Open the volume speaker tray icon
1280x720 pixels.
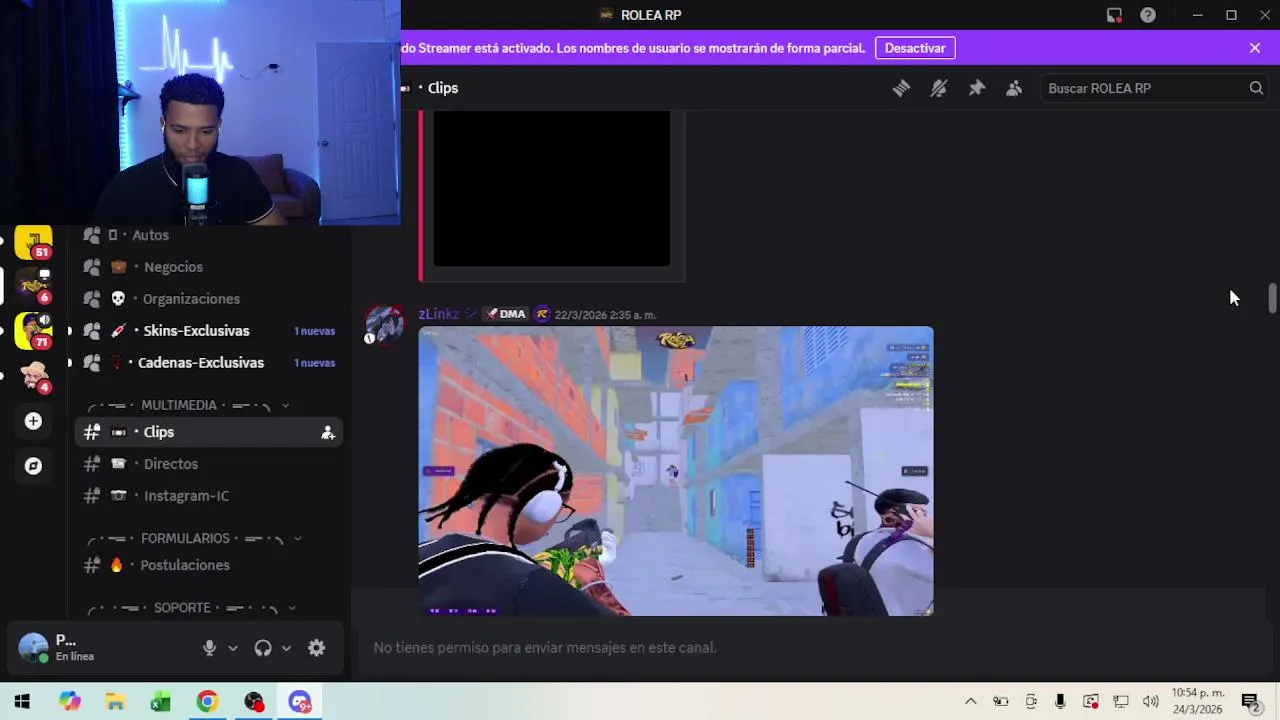[1150, 702]
